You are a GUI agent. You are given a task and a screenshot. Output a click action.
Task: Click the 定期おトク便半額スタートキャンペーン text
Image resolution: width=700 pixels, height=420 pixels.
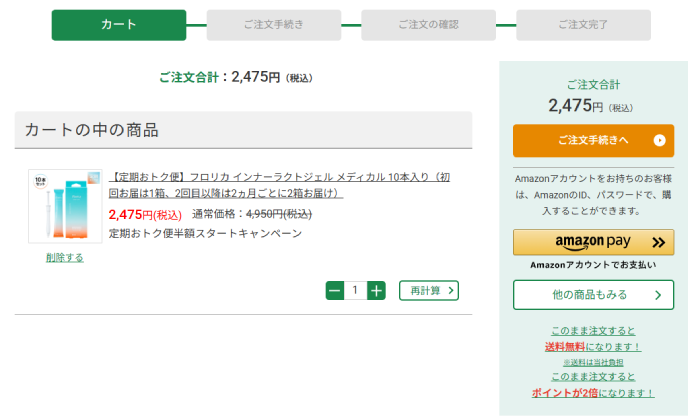205,233
